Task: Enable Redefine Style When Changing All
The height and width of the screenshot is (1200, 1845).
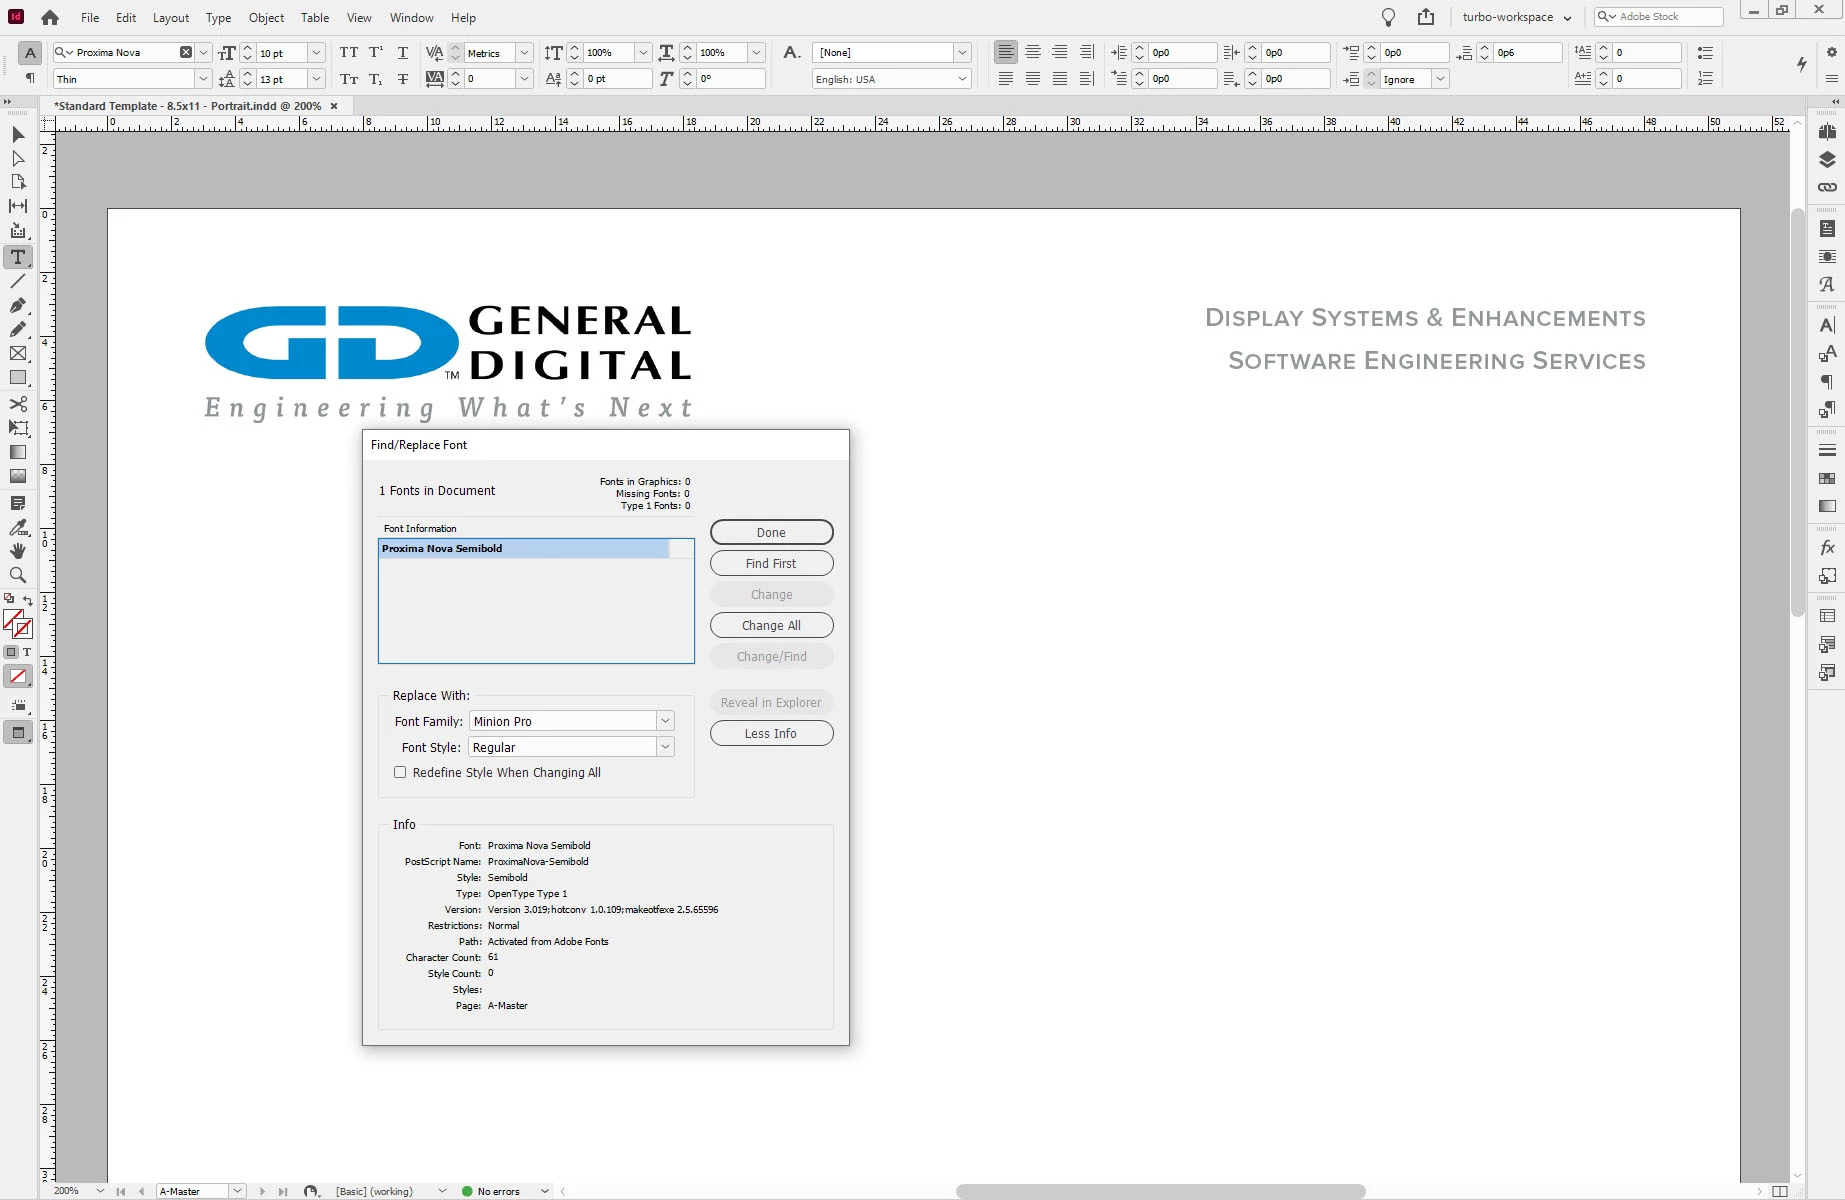Action: [x=400, y=772]
